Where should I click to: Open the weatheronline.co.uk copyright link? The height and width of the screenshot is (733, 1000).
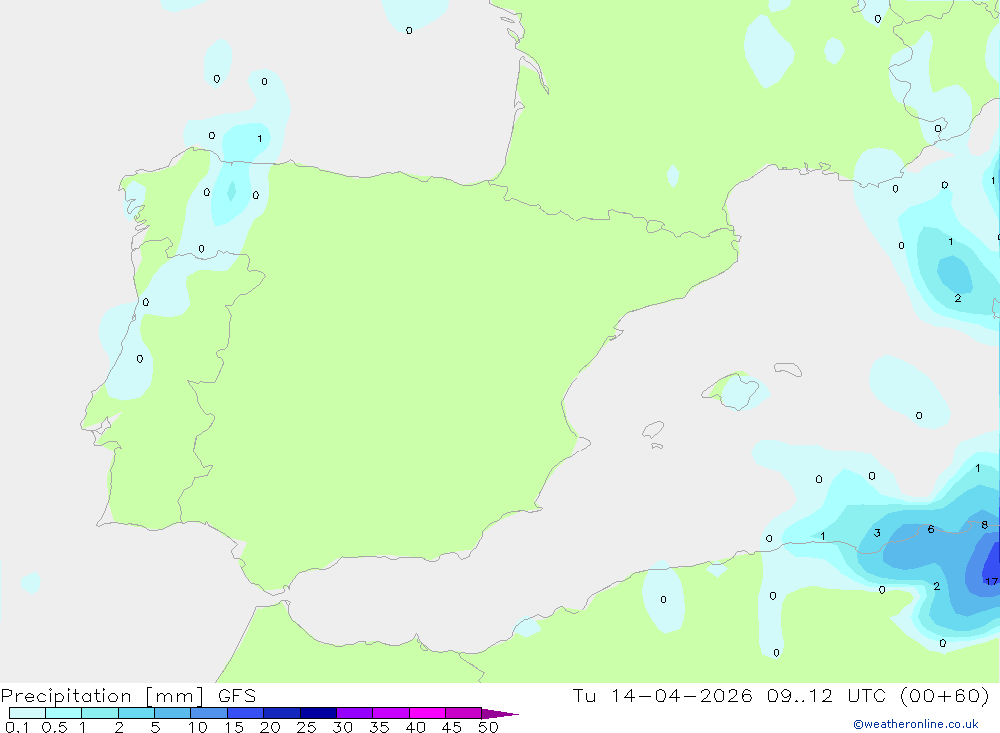(916, 724)
